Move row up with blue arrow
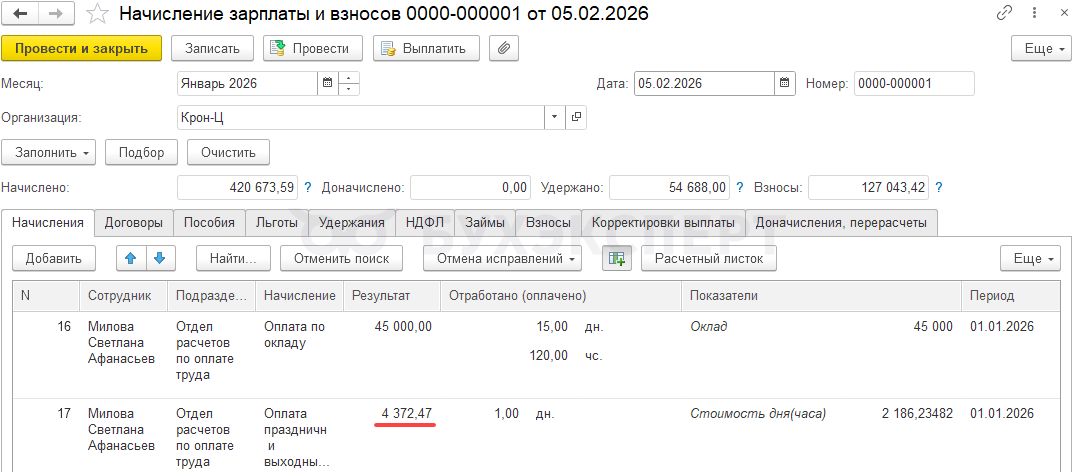This screenshot has height=472, width=1074. (132, 259)
